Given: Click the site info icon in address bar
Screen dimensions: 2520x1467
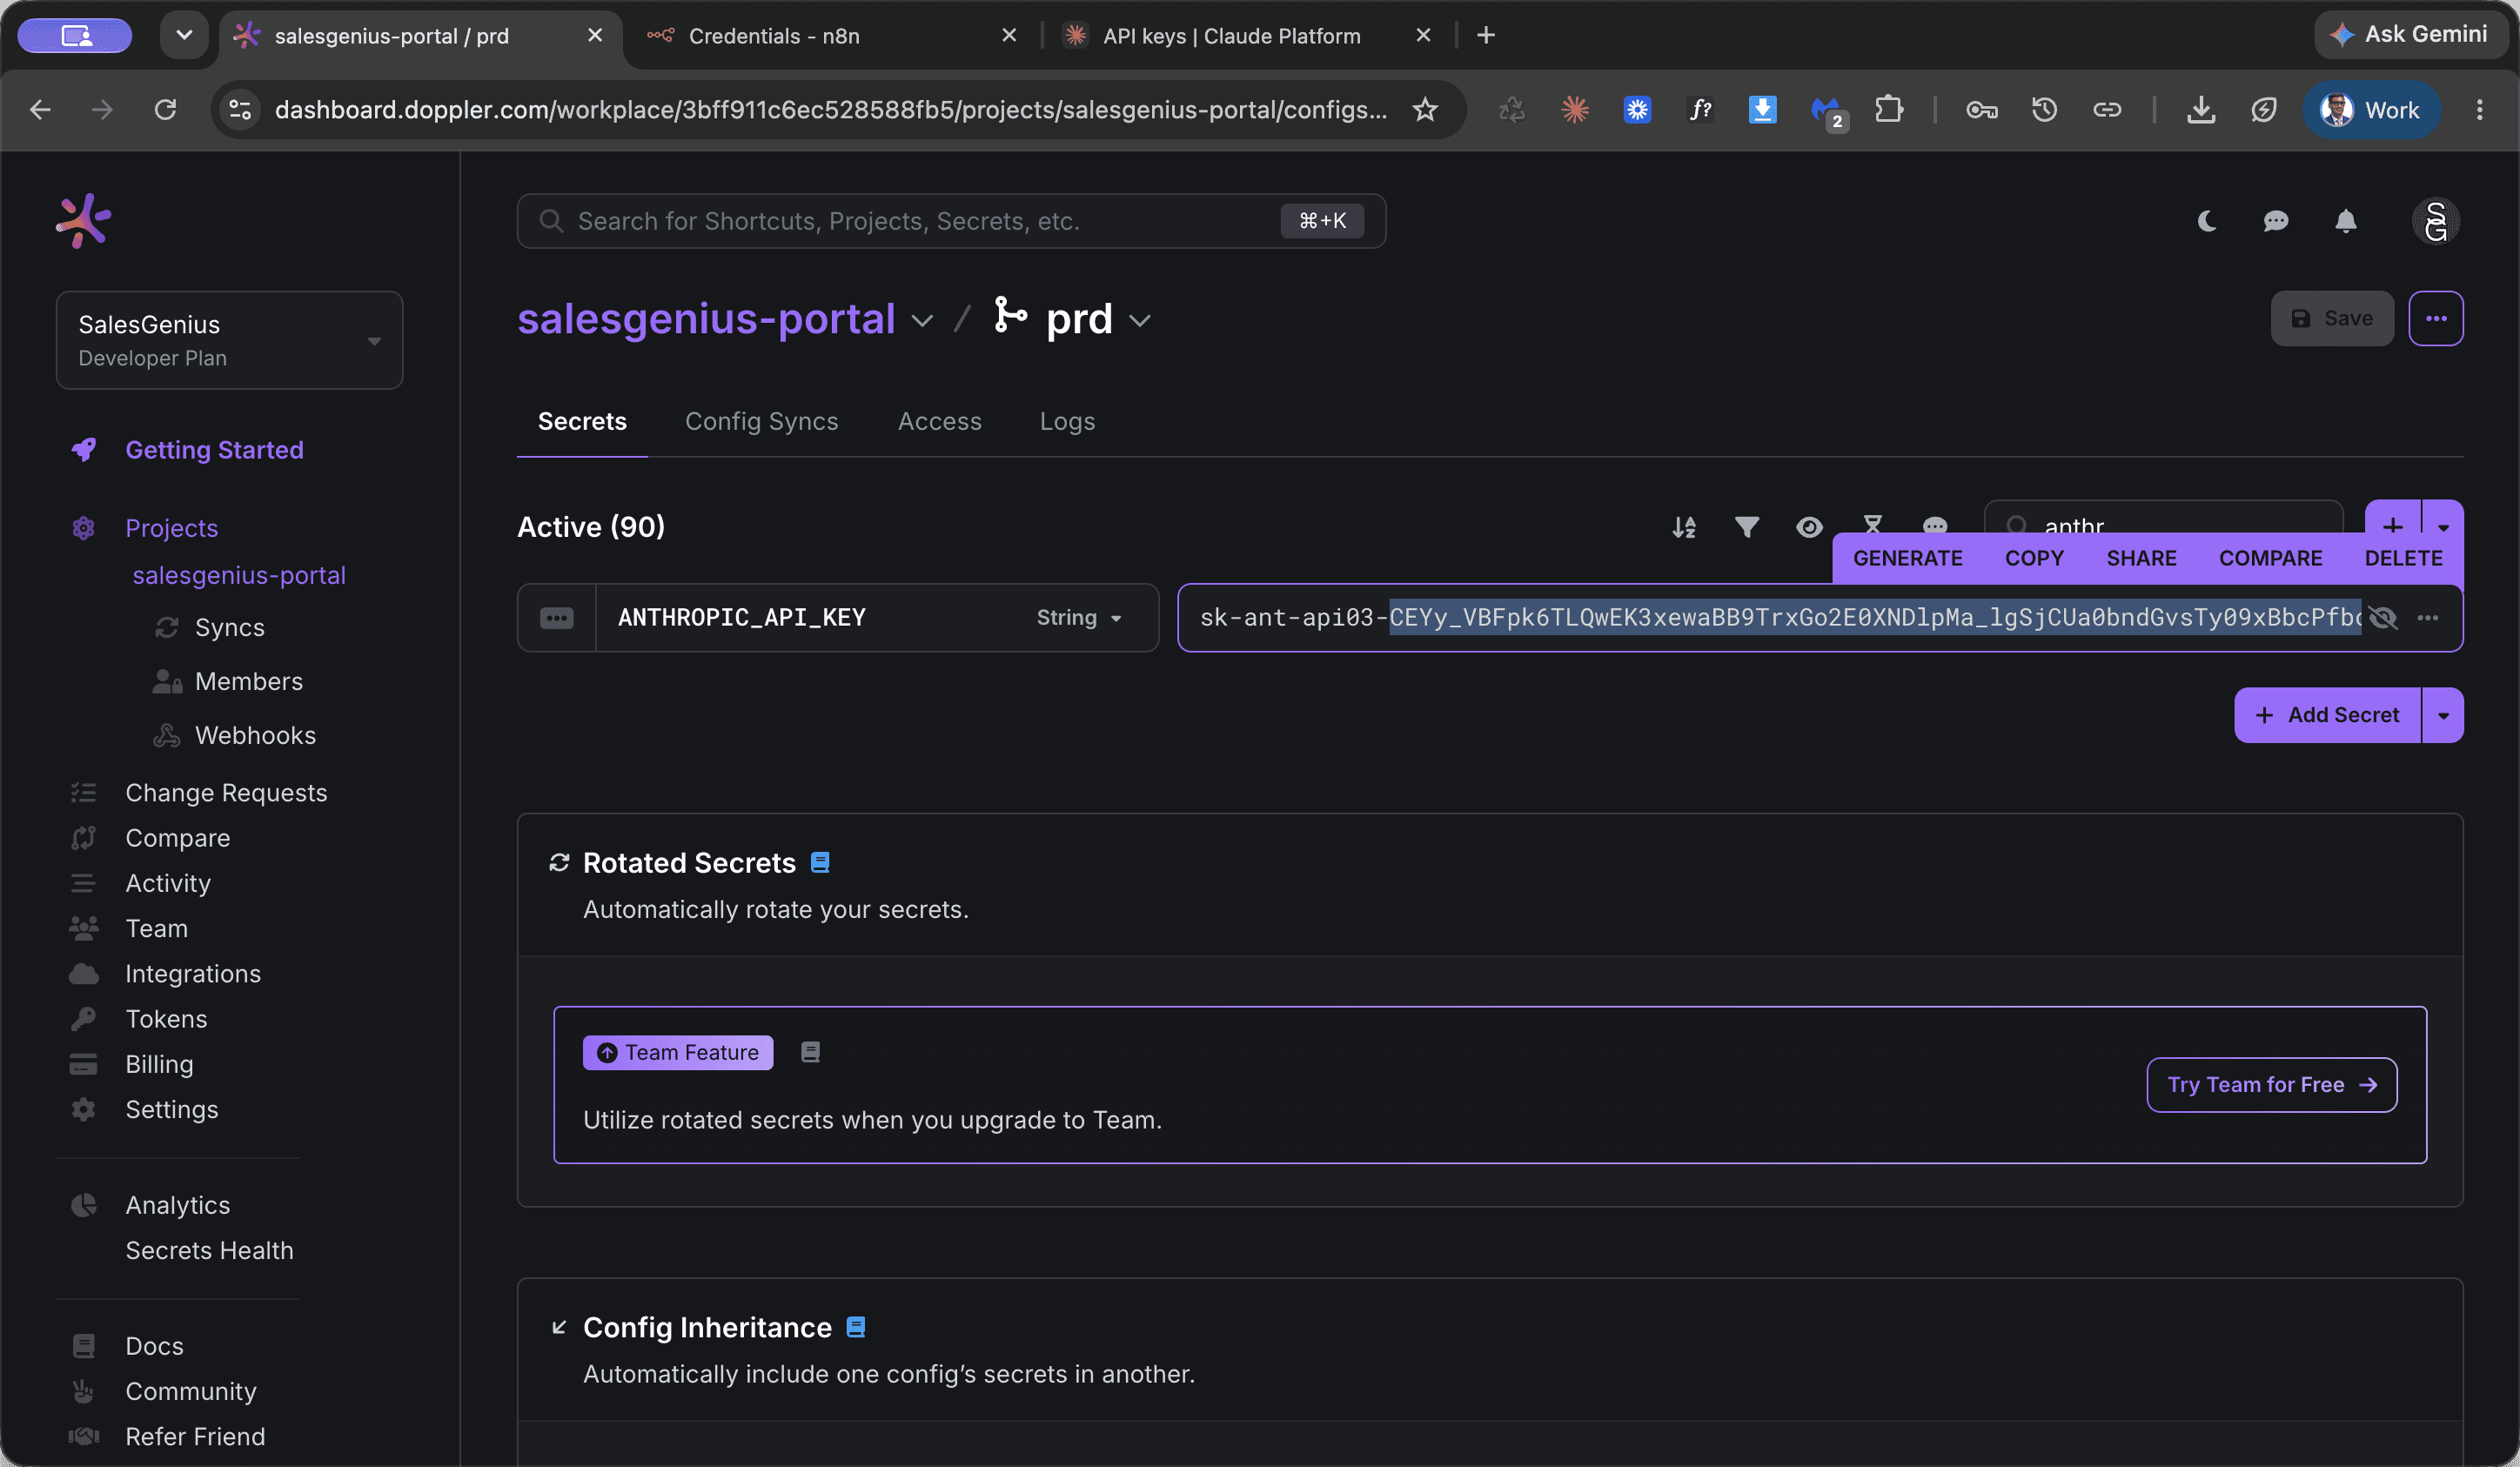Looking at the screenshot, I should click(x=240, y=110).
